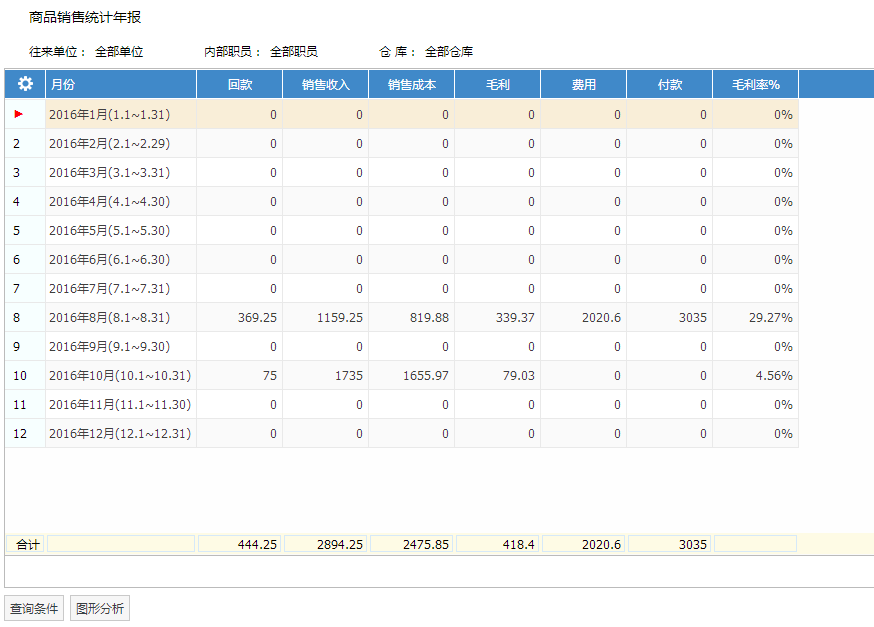Click the August 销售成本 value 819.88
Viewport: 874px width, 627px height.
click(429, 318)
